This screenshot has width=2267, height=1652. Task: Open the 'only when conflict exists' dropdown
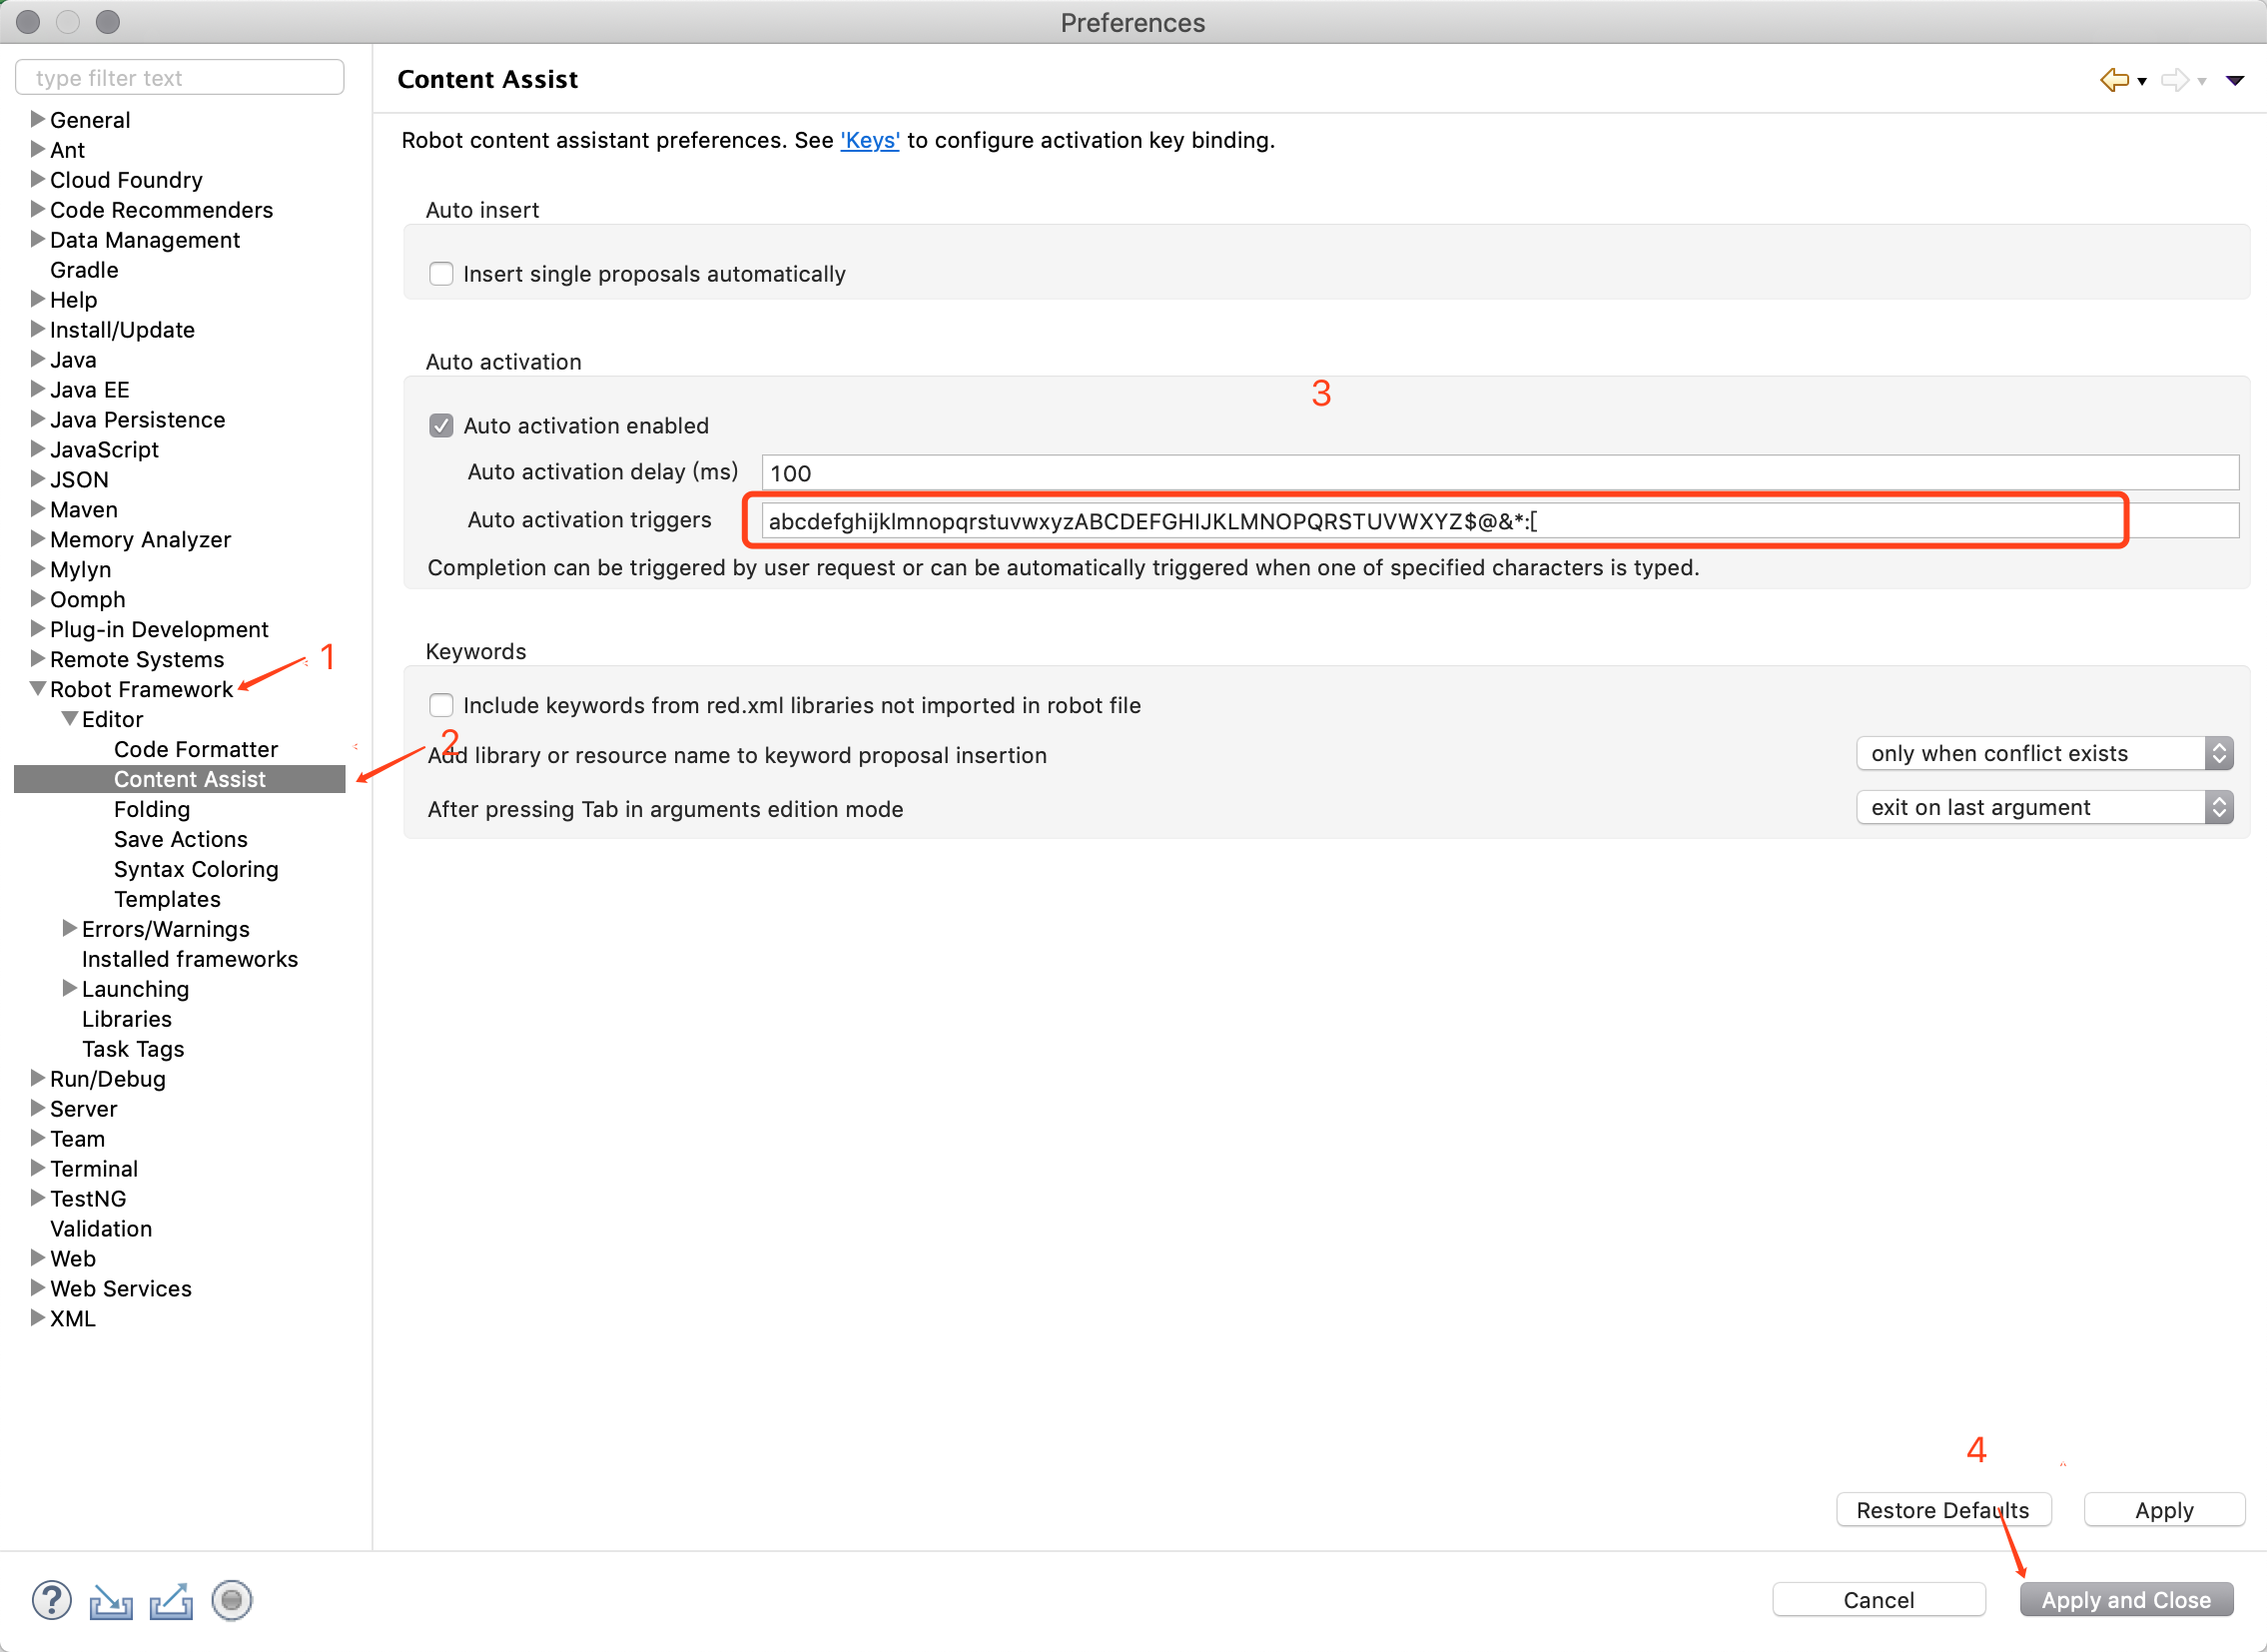(x=2043, y=753)
